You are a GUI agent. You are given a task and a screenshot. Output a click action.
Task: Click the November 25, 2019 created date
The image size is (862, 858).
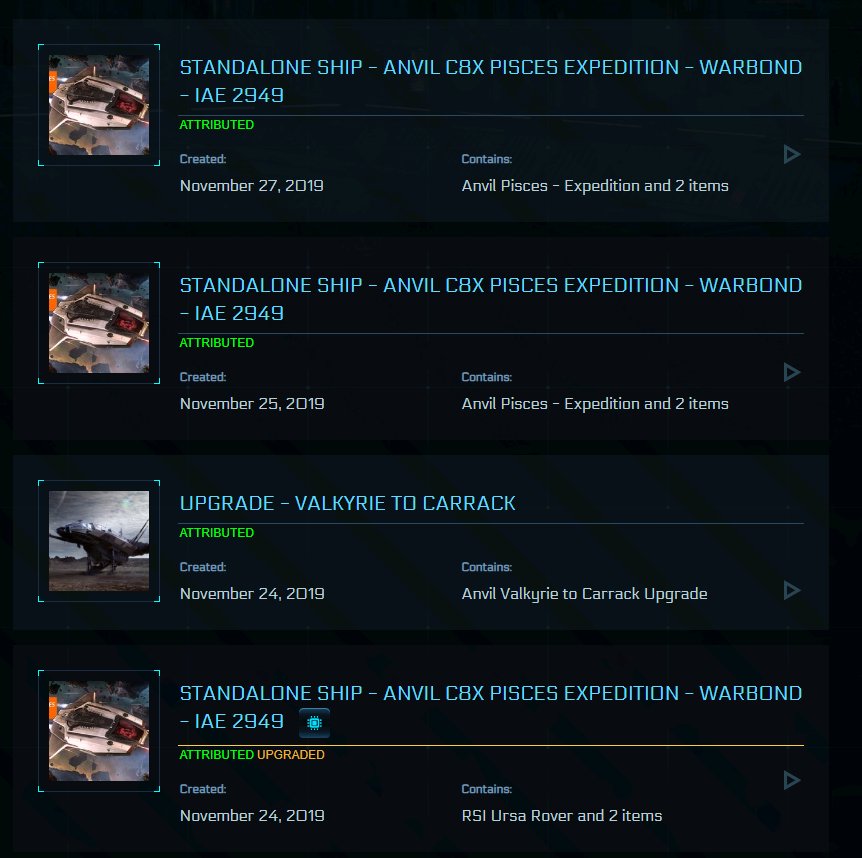(x=252, y=404)
